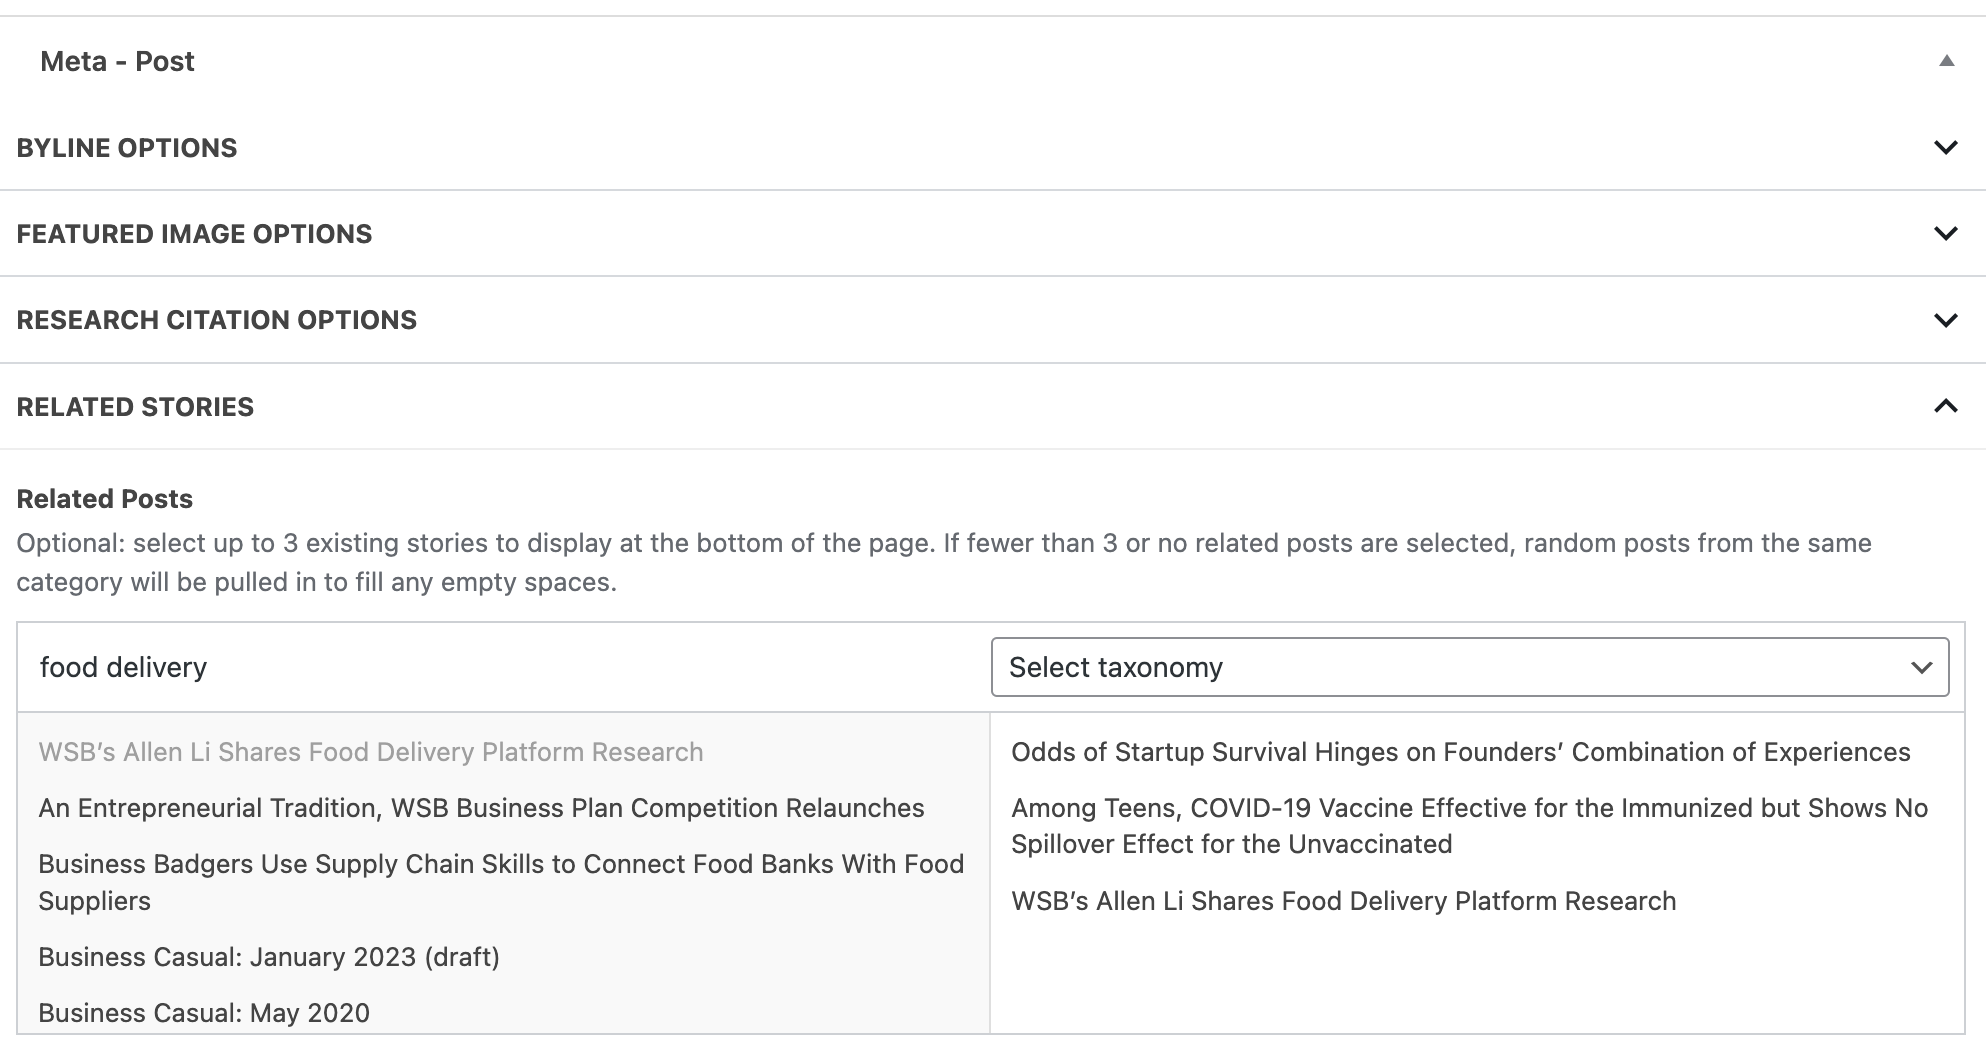Remove the COVID-19 Vaccine Teens selected story
Image resolution: width=1986 pixels, height=1060 pixels.
point(1468,826)
